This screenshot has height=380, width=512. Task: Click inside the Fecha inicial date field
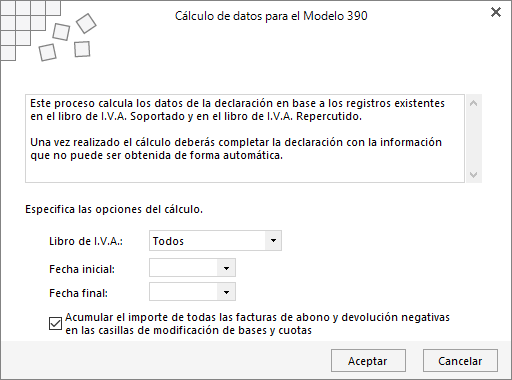(183, 268)
